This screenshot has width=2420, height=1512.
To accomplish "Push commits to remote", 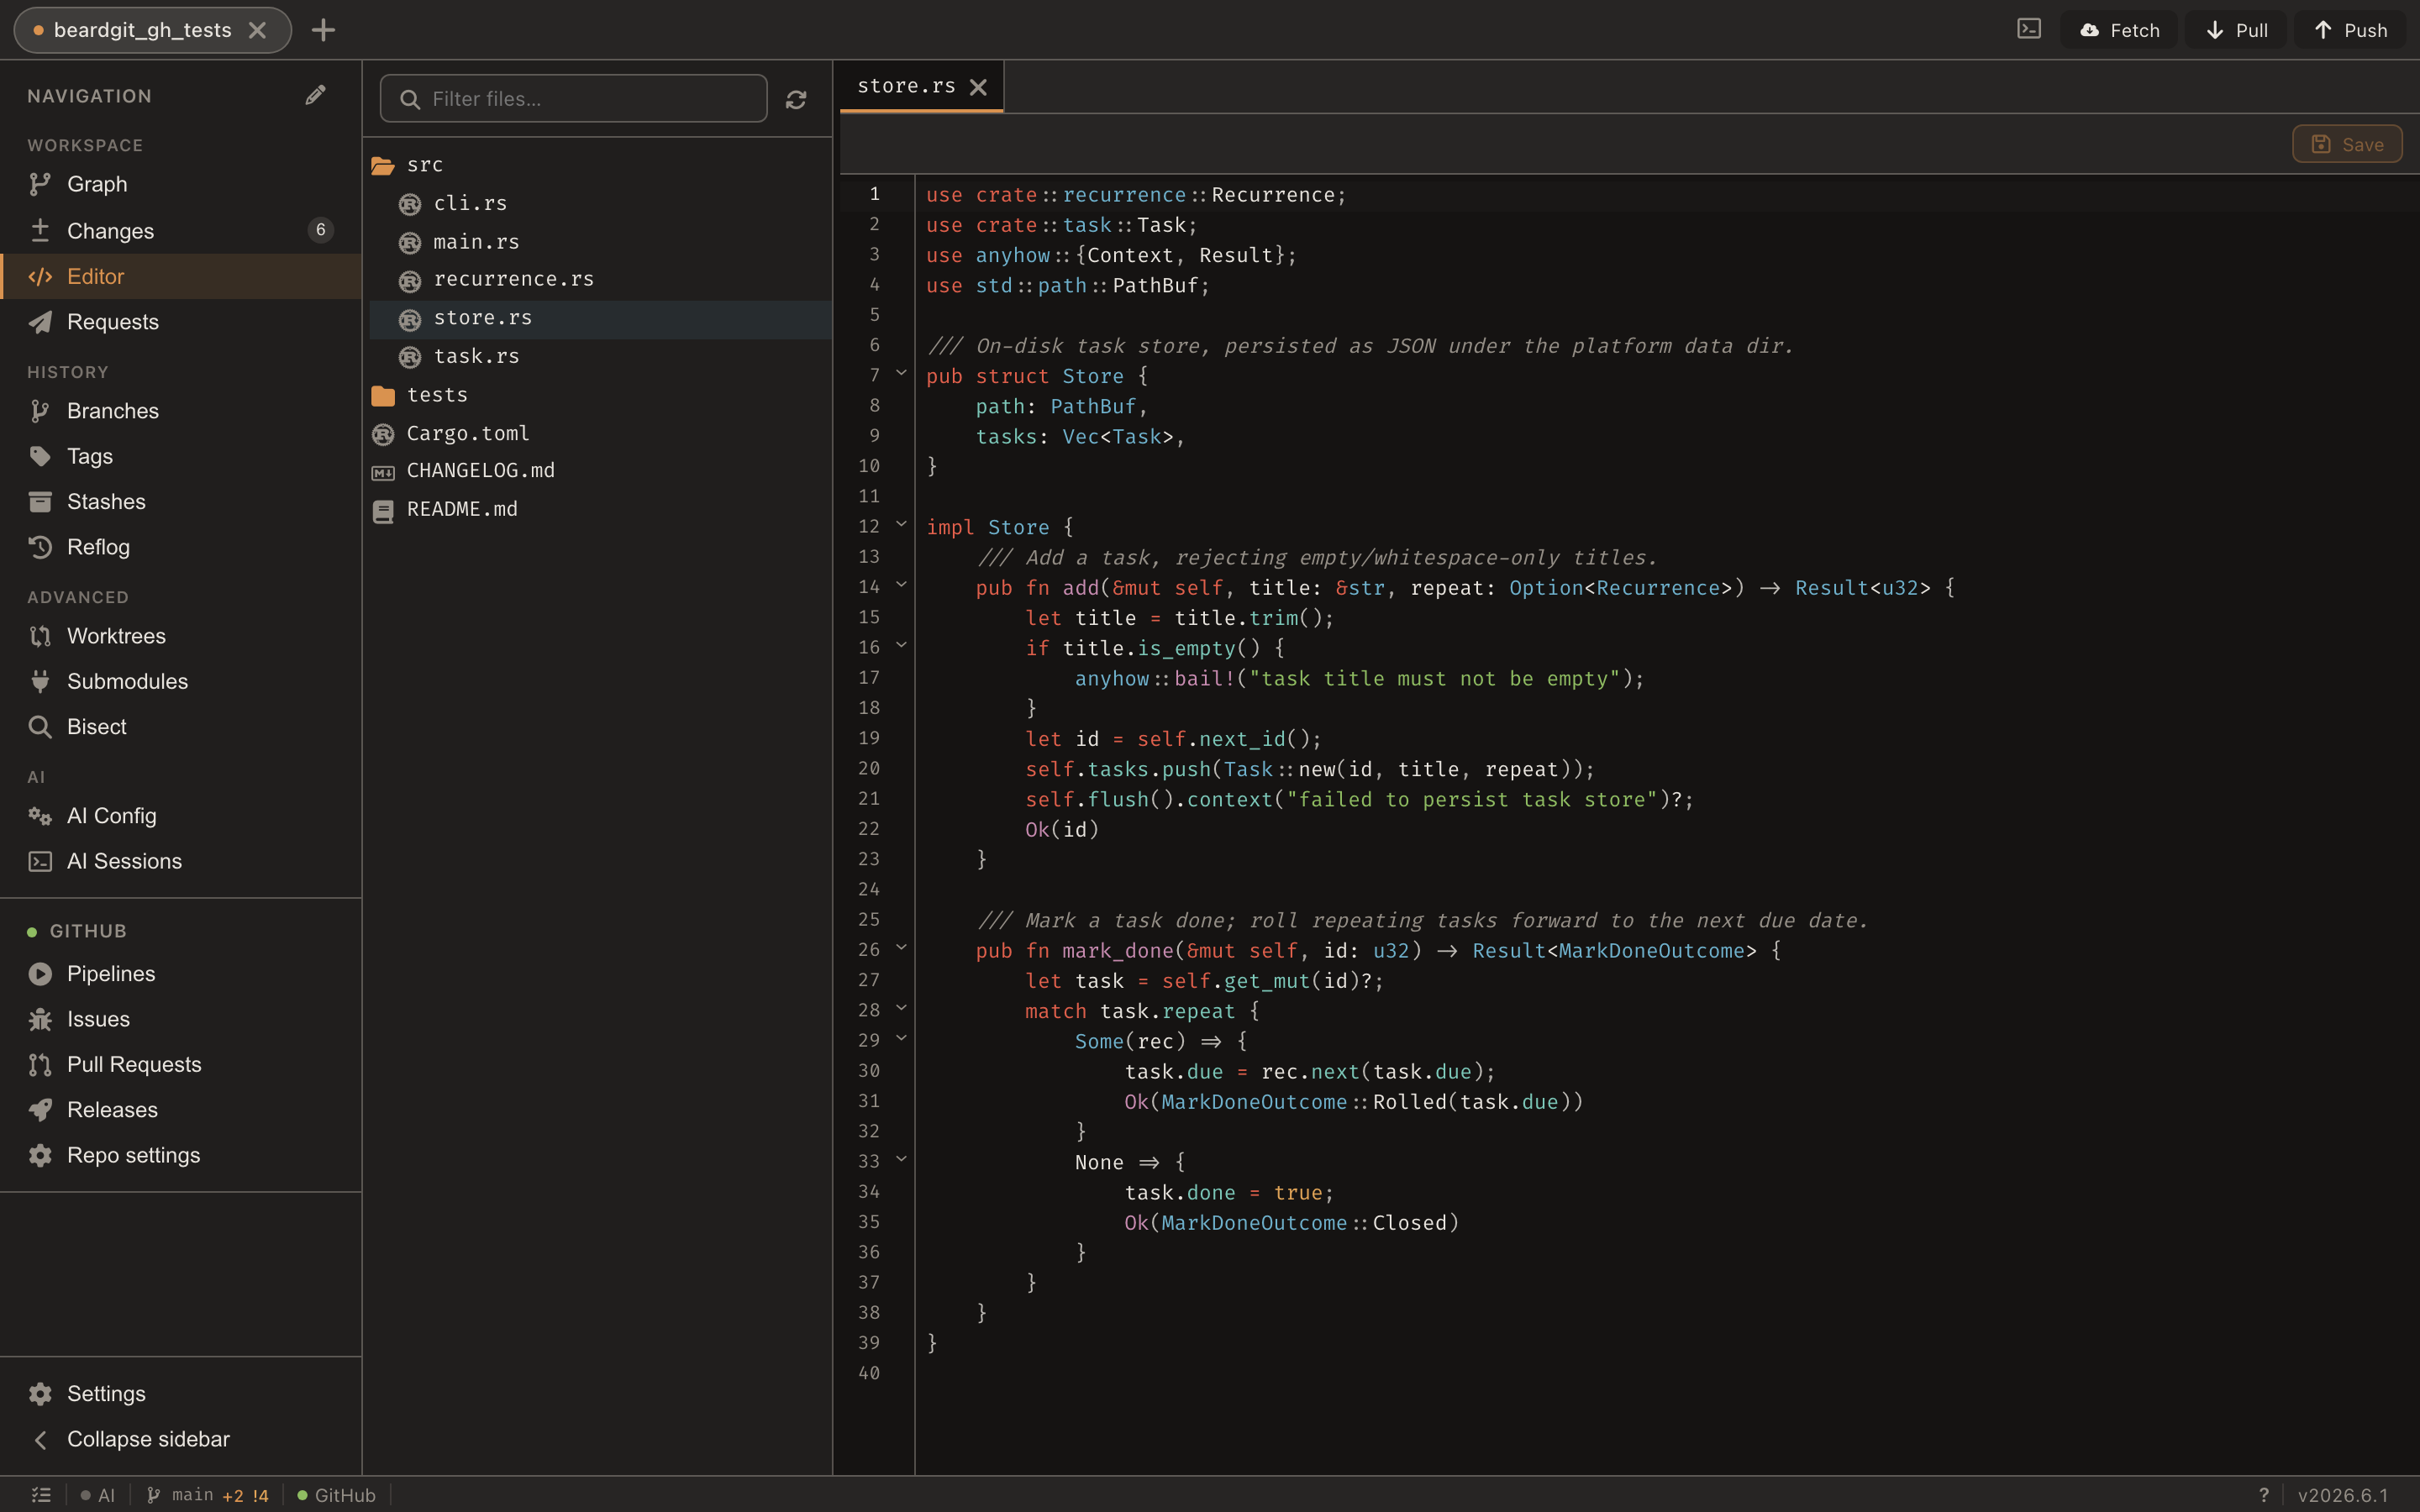I will pos(2351,30).
